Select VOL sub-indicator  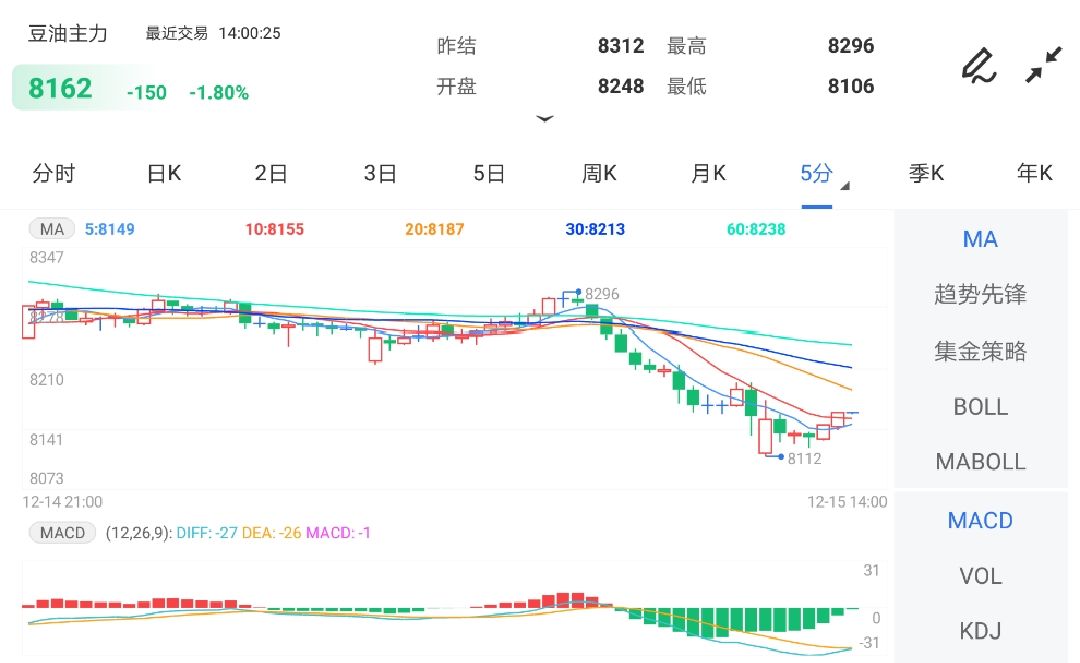[x=980, y=576]
